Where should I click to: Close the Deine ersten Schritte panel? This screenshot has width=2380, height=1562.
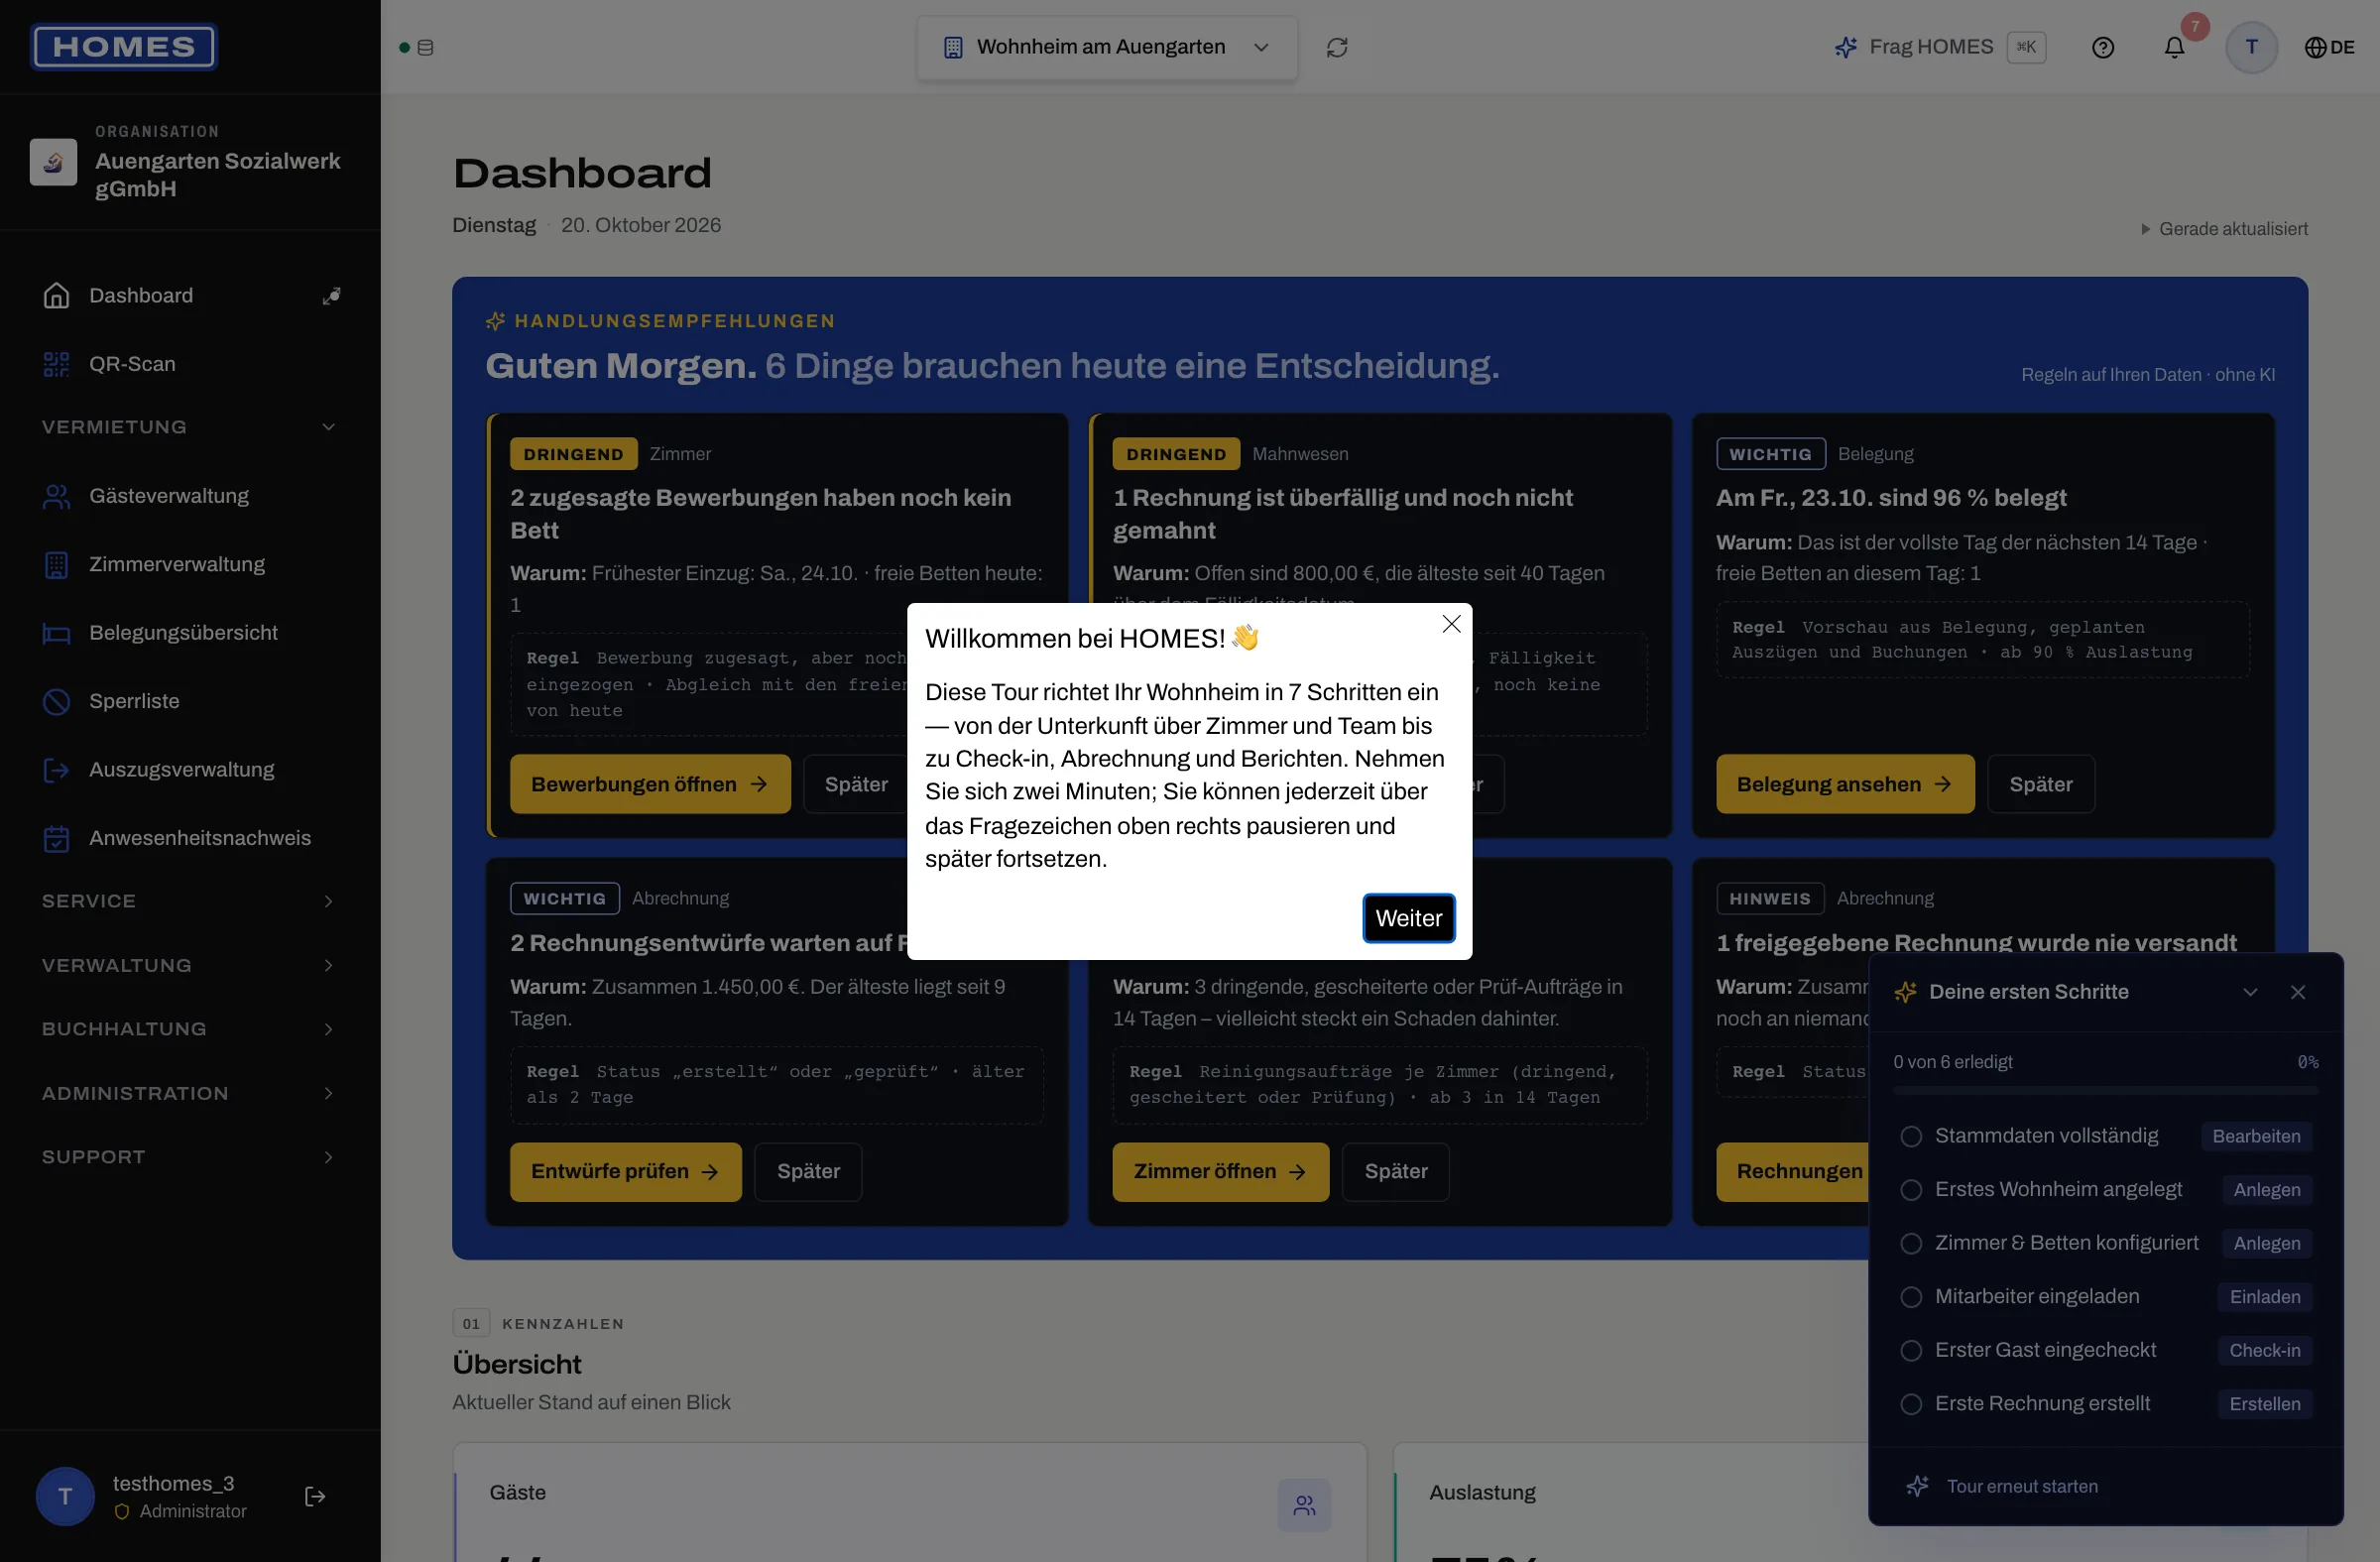tap(2298, 992)
